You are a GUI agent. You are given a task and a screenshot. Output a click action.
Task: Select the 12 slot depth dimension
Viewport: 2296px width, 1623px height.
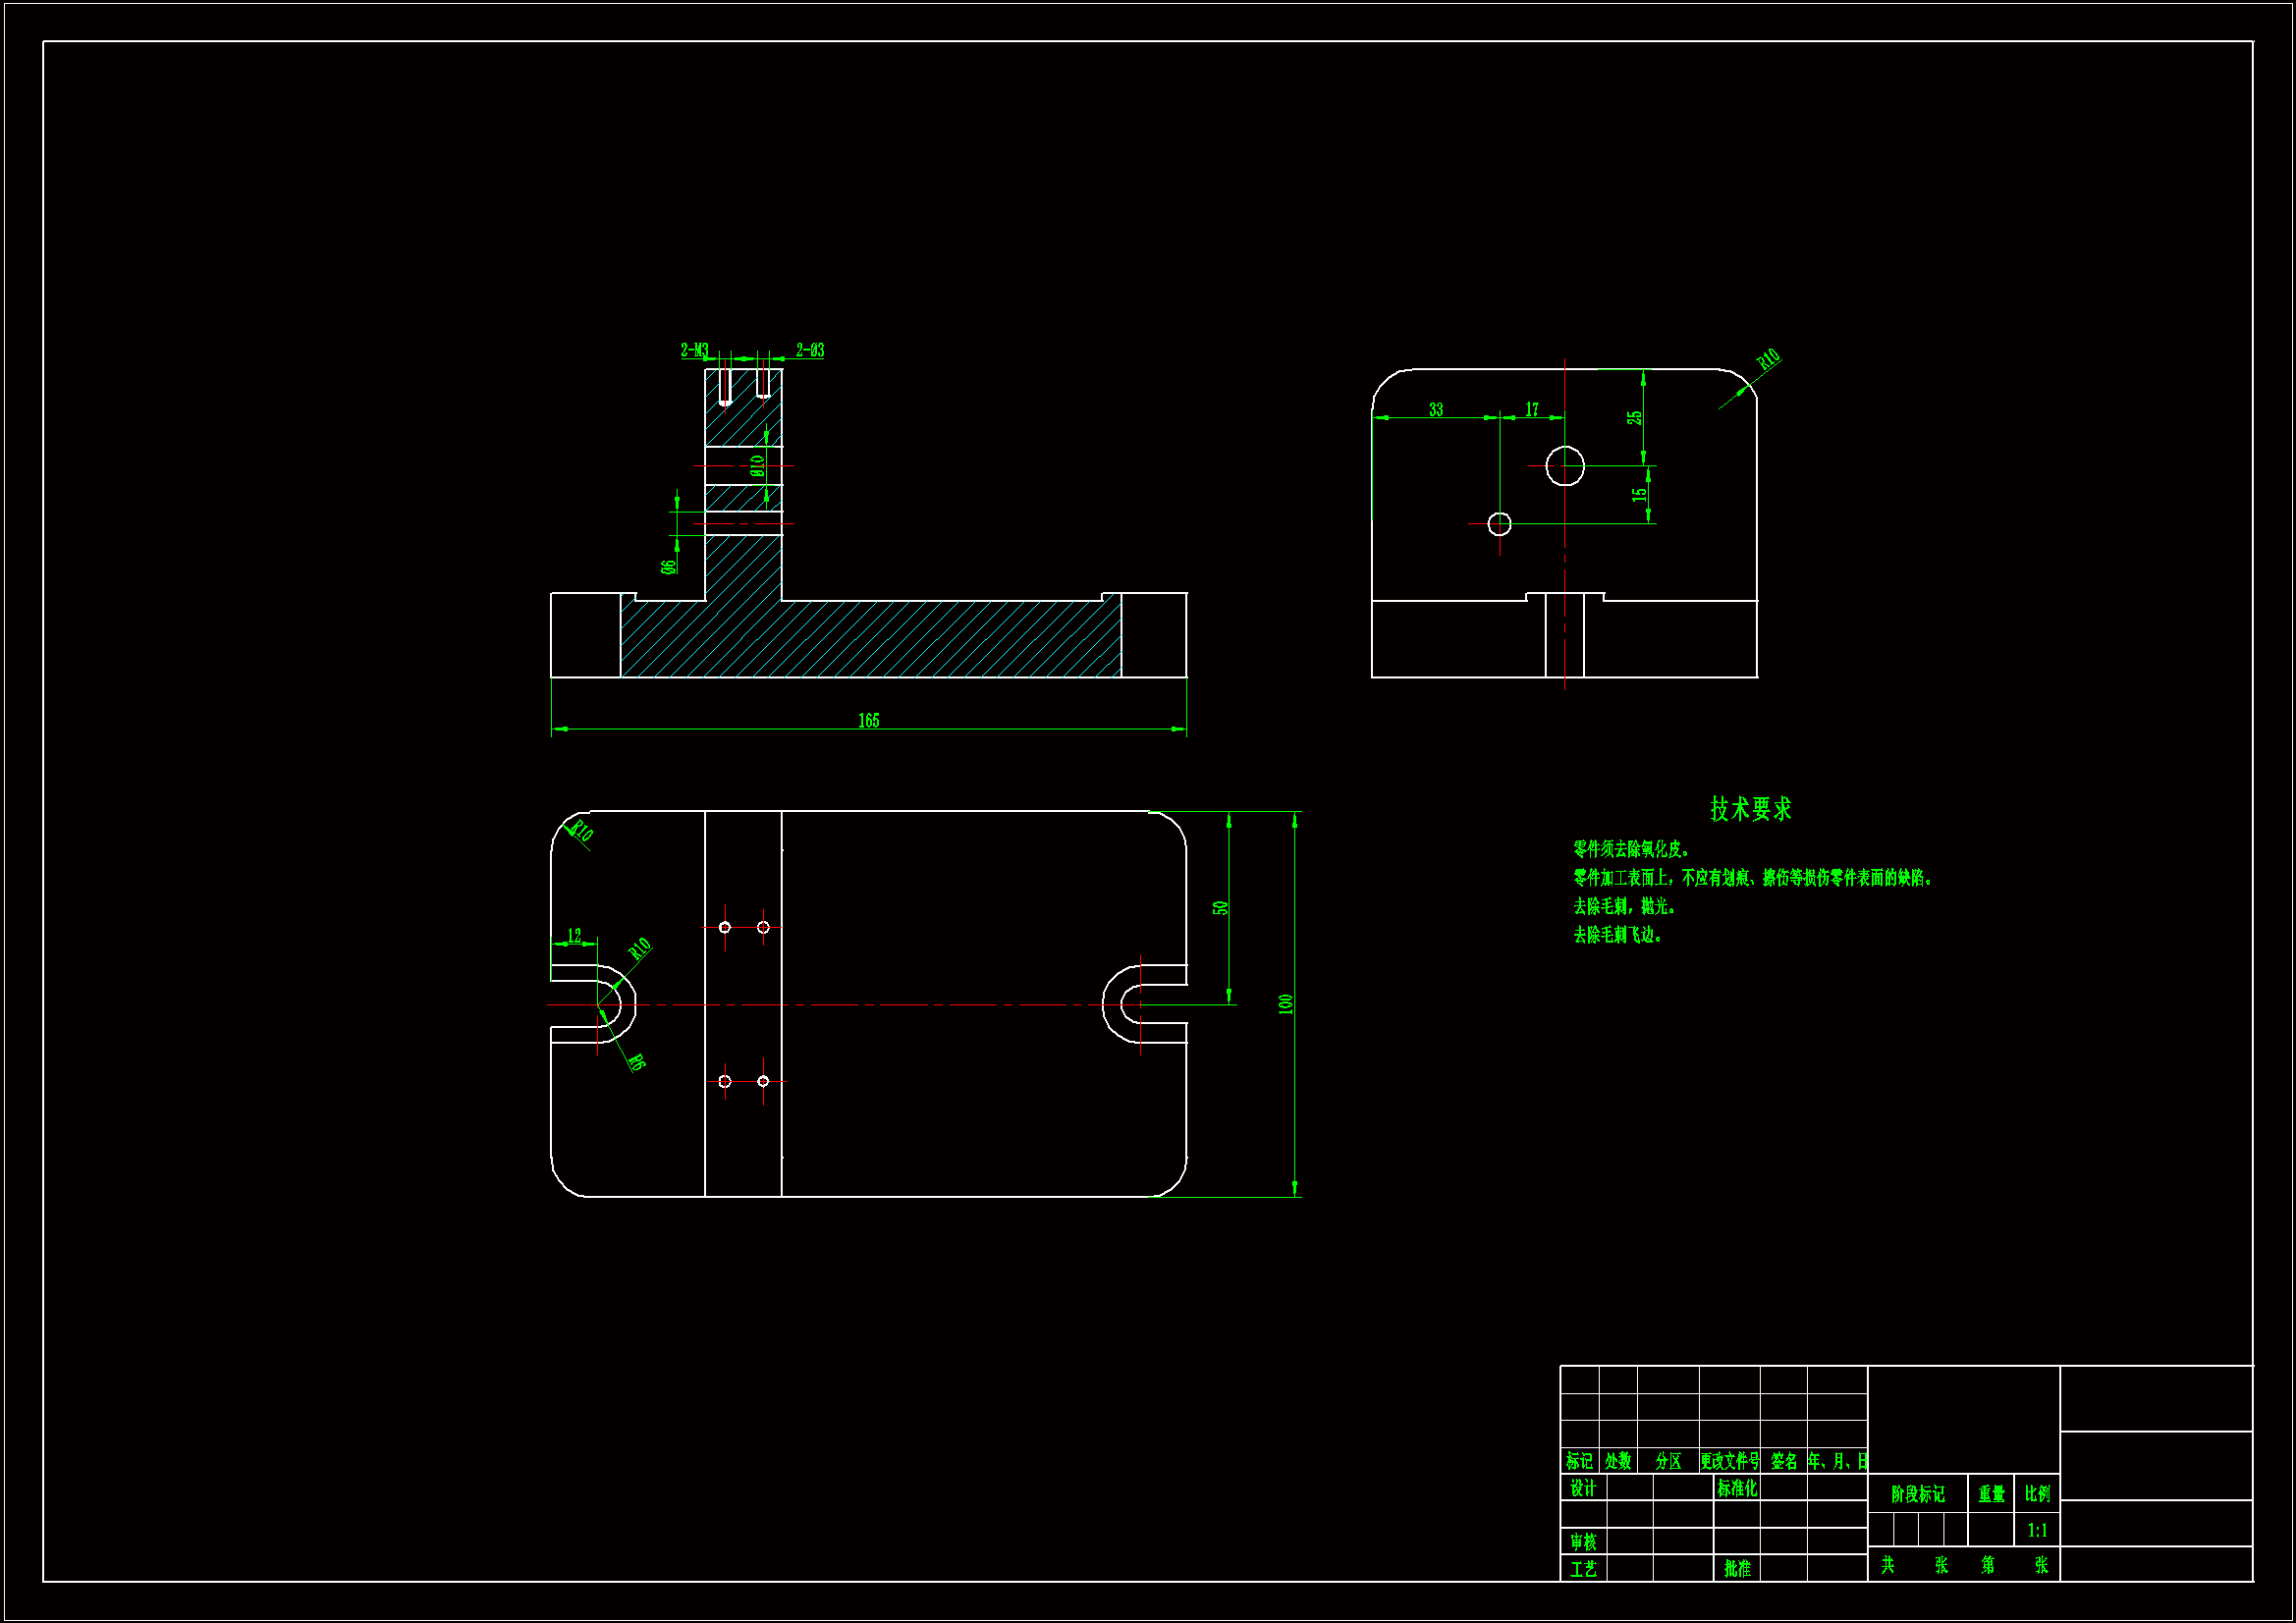click(x=574, y=936)
